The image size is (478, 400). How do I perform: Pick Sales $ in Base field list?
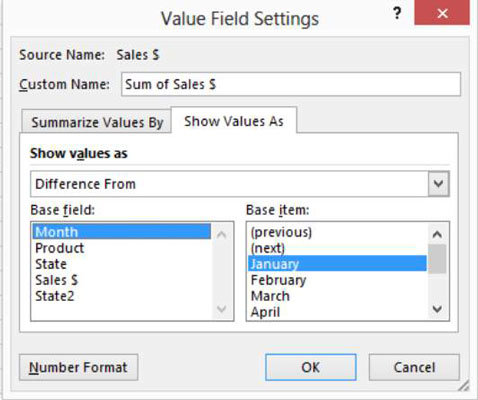click(x=122, y=280)
